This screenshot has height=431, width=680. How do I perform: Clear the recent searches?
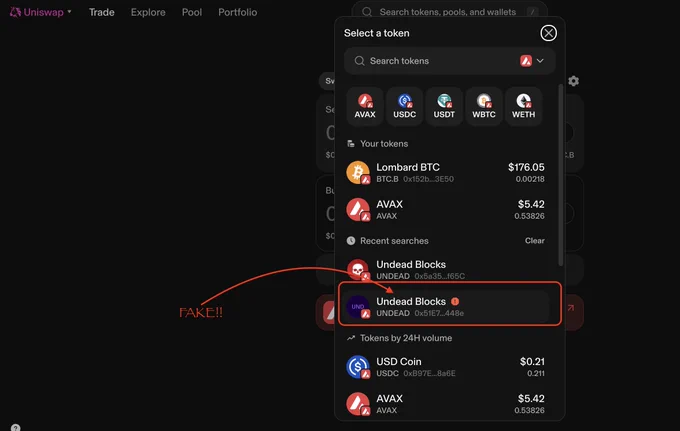[534, 241]
